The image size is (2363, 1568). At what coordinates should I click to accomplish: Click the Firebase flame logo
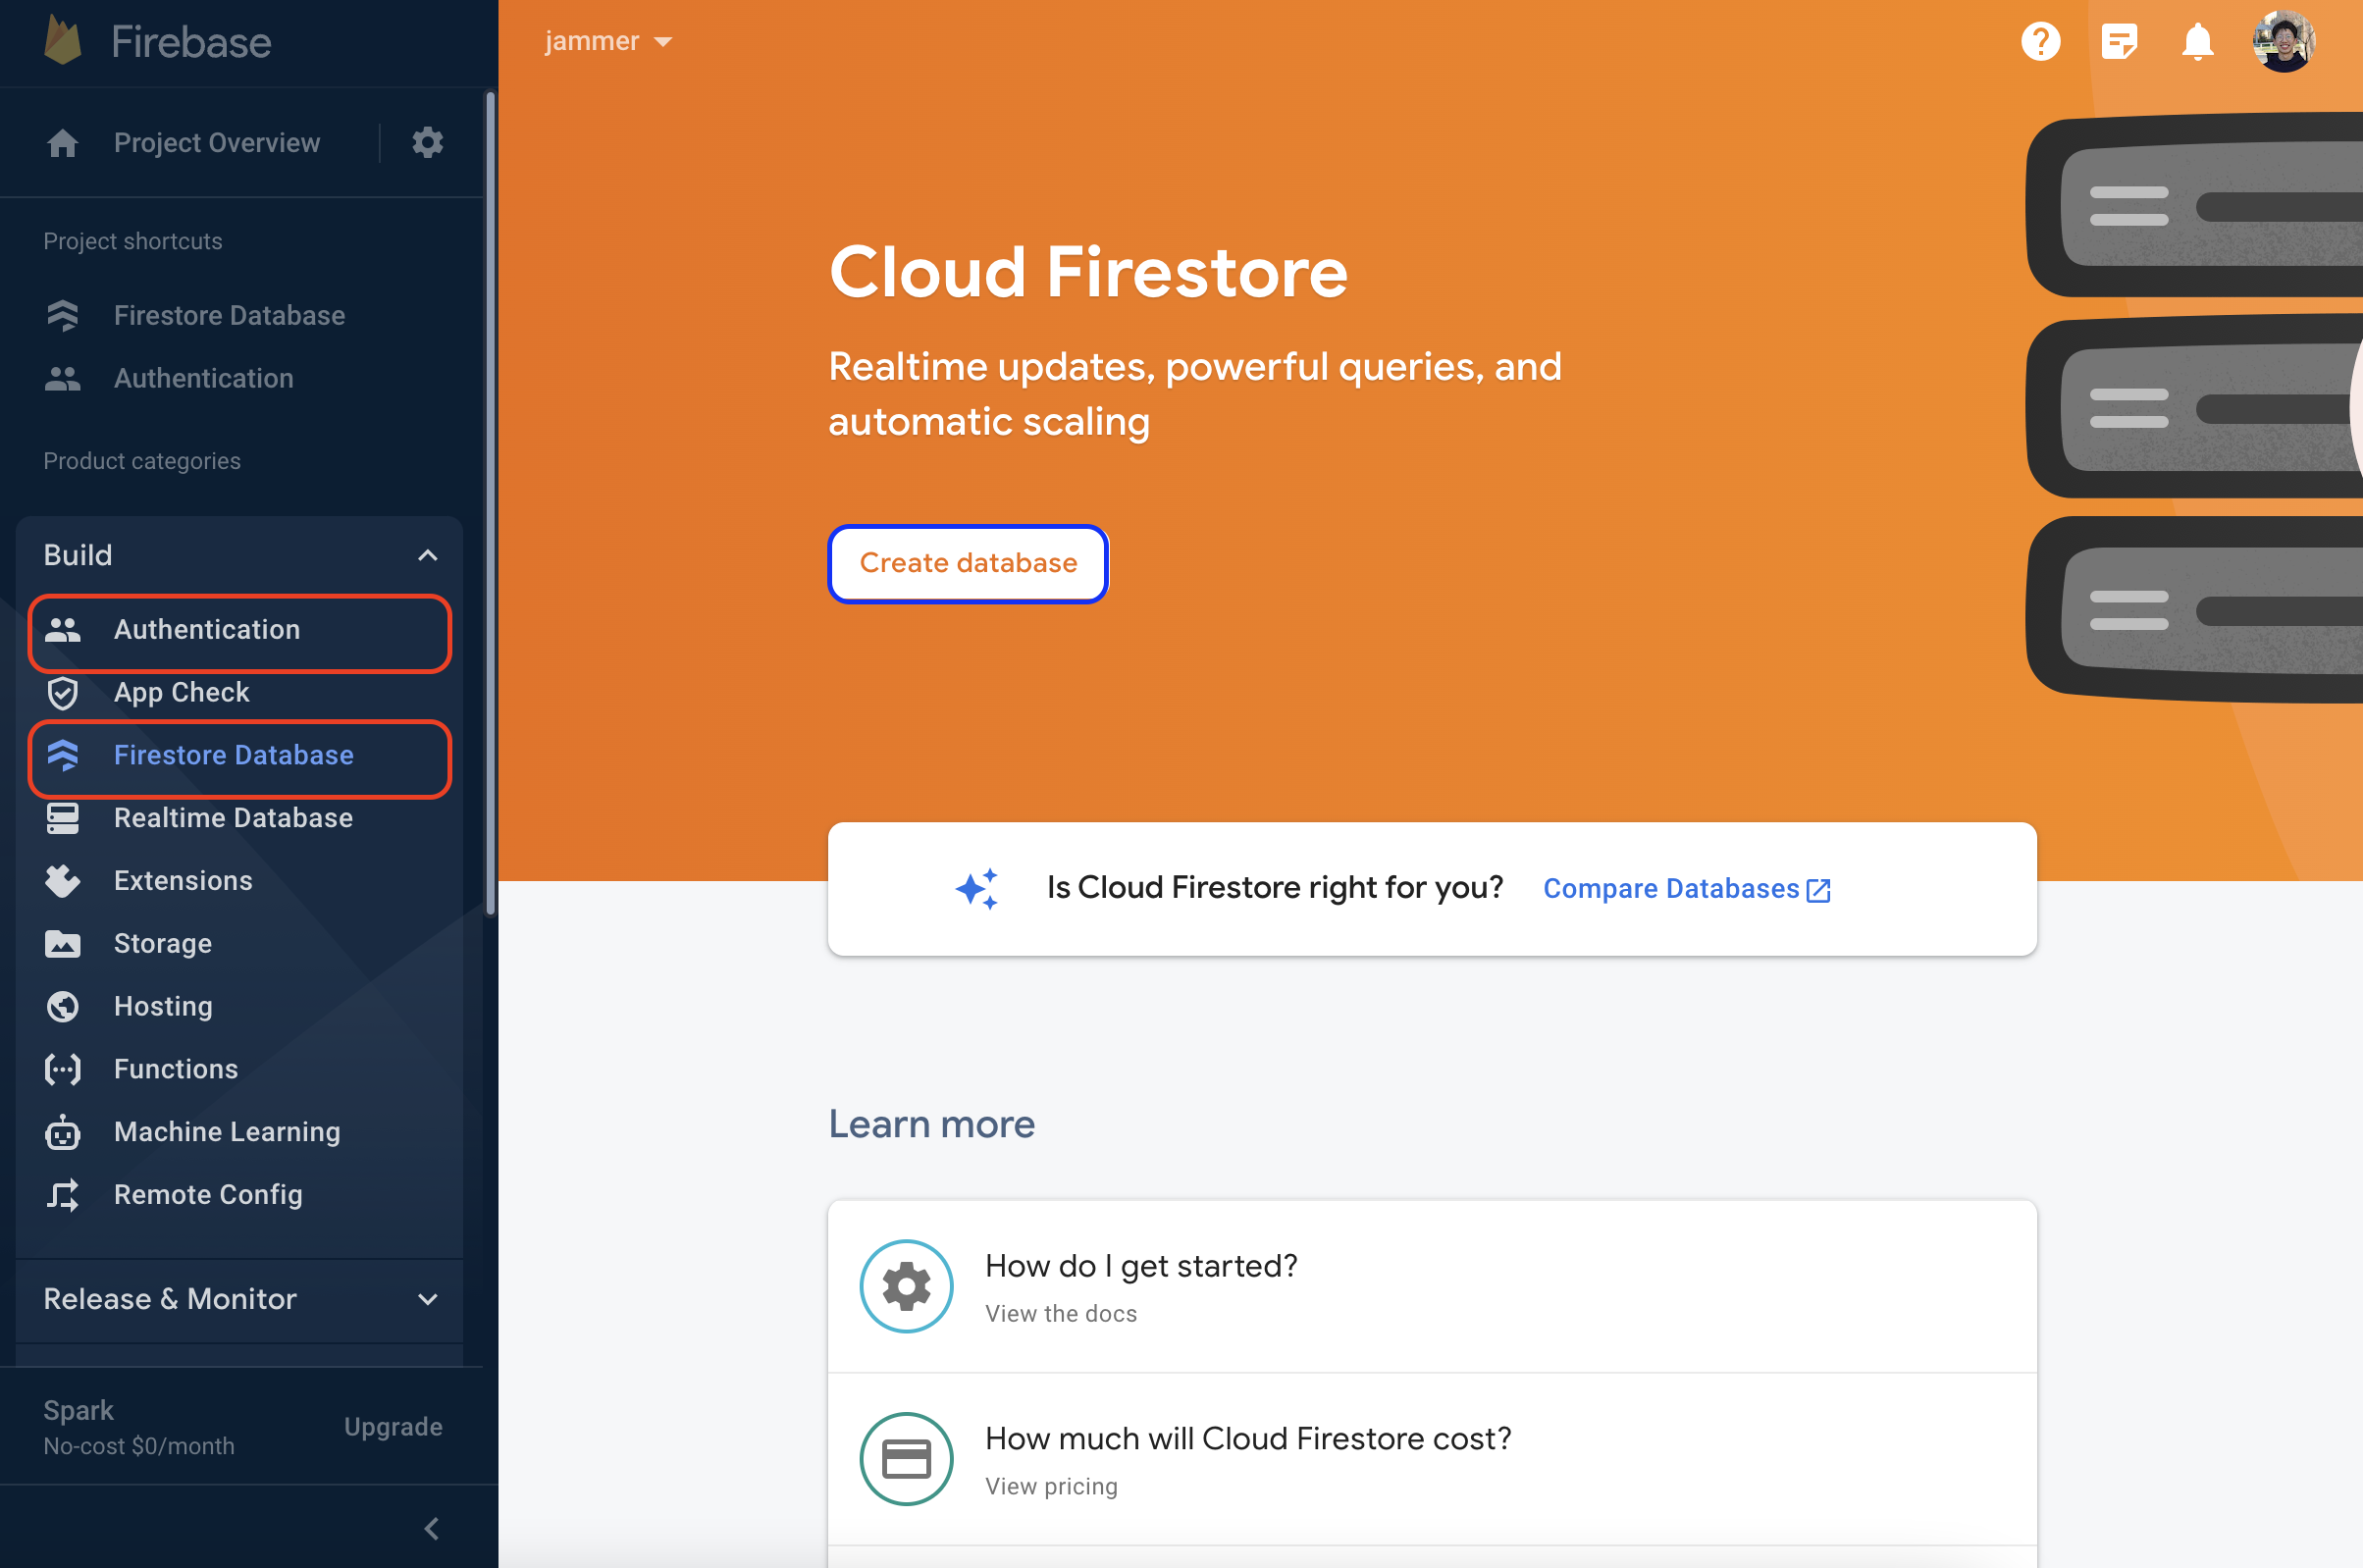tap(63, 41)
